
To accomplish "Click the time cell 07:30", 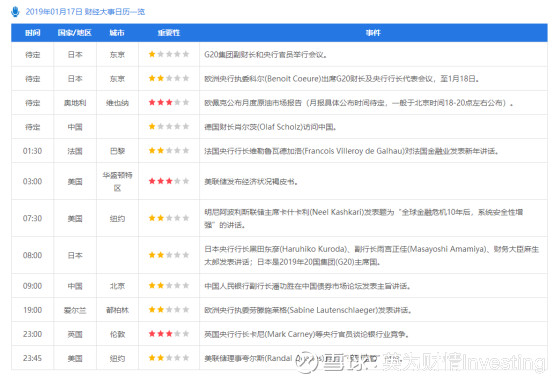I will click(x=33, y=218).
